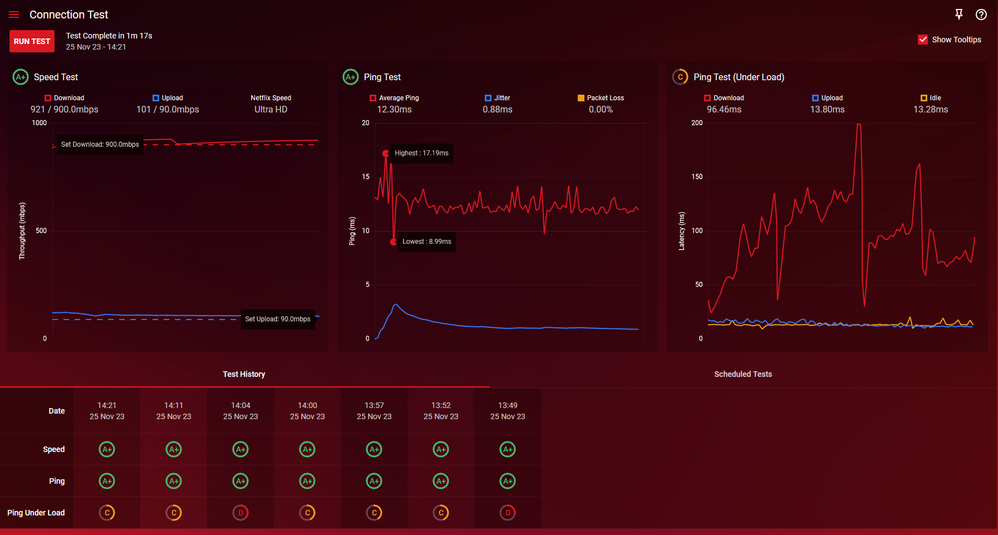This screenshot has width=998, height=535.
Task: Click the Speed Test Upload legend swatch
Action: point(156,98)
